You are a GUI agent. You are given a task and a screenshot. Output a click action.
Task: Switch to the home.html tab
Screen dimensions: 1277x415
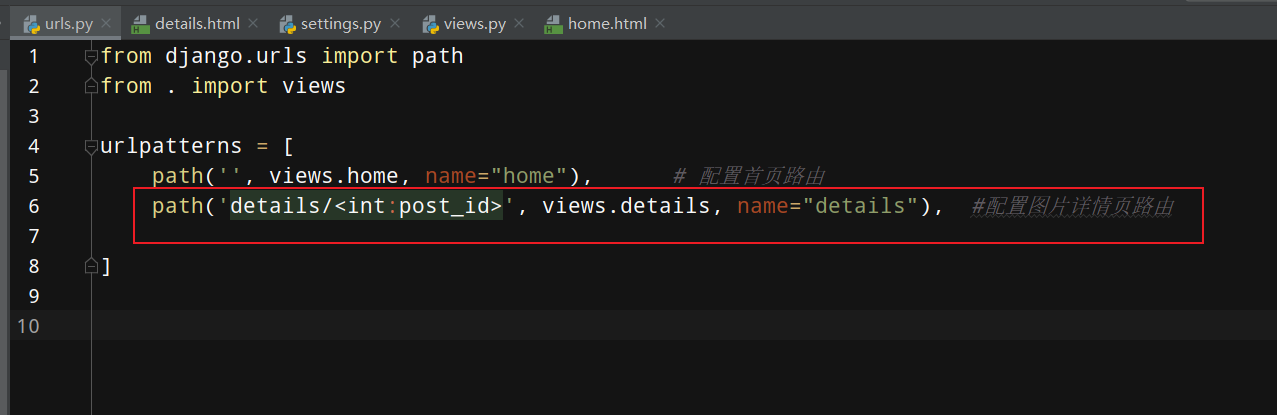pyautogui.click(x=604, y=22)
